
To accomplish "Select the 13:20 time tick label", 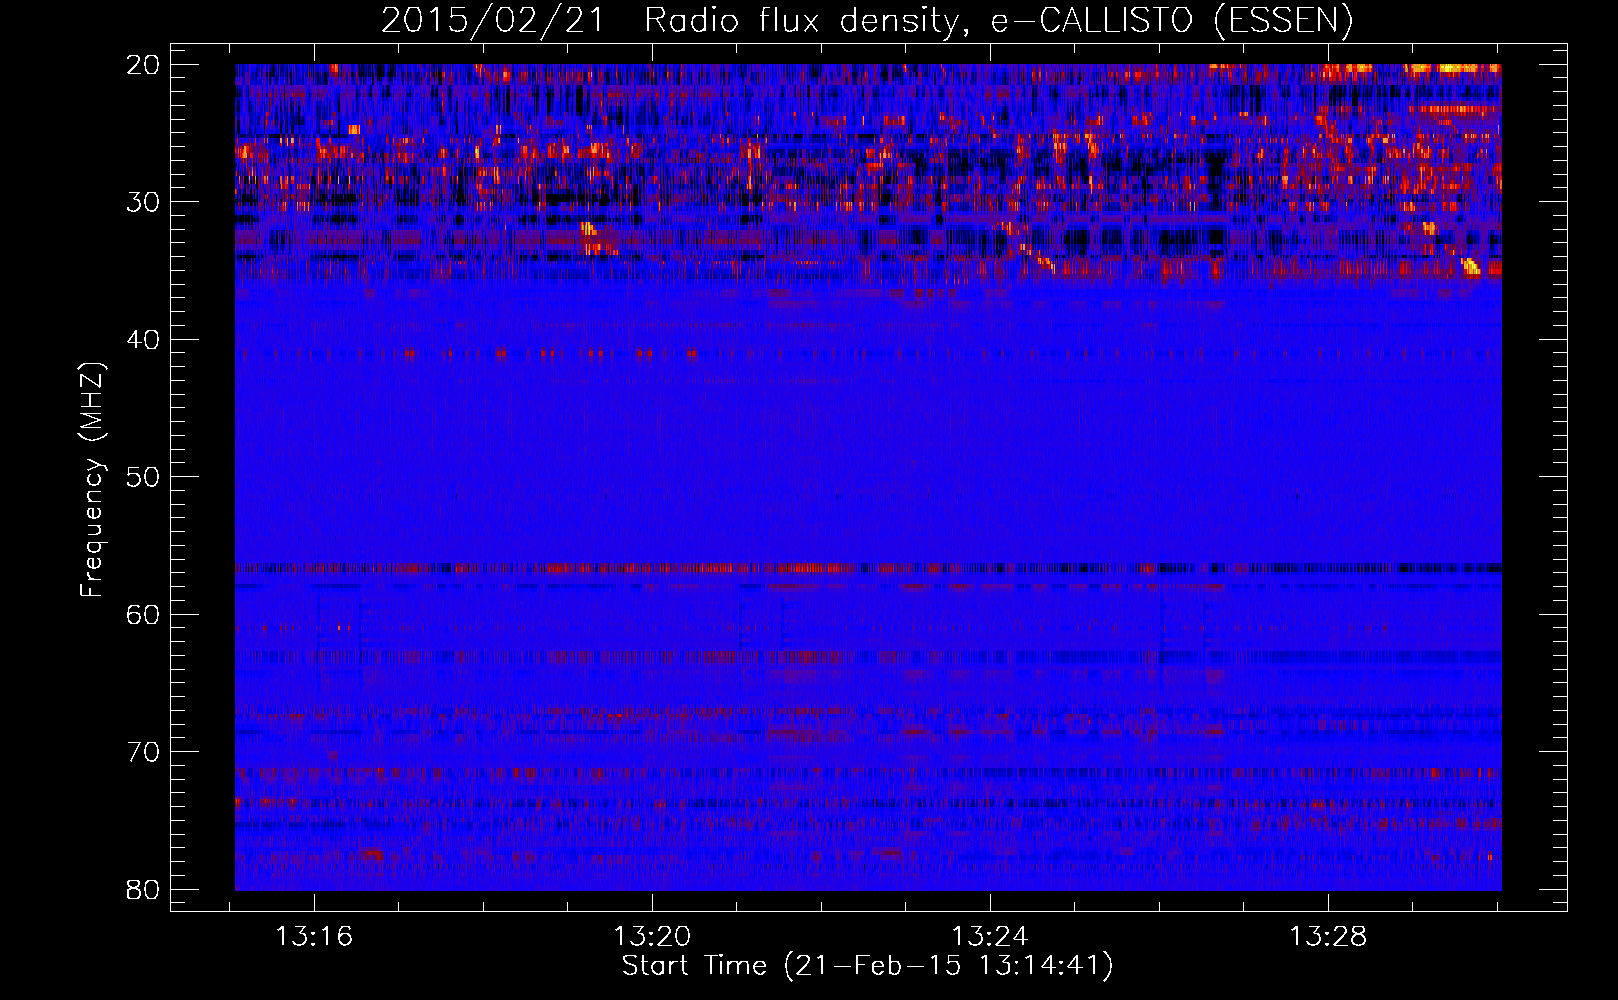I will point(652,937).
